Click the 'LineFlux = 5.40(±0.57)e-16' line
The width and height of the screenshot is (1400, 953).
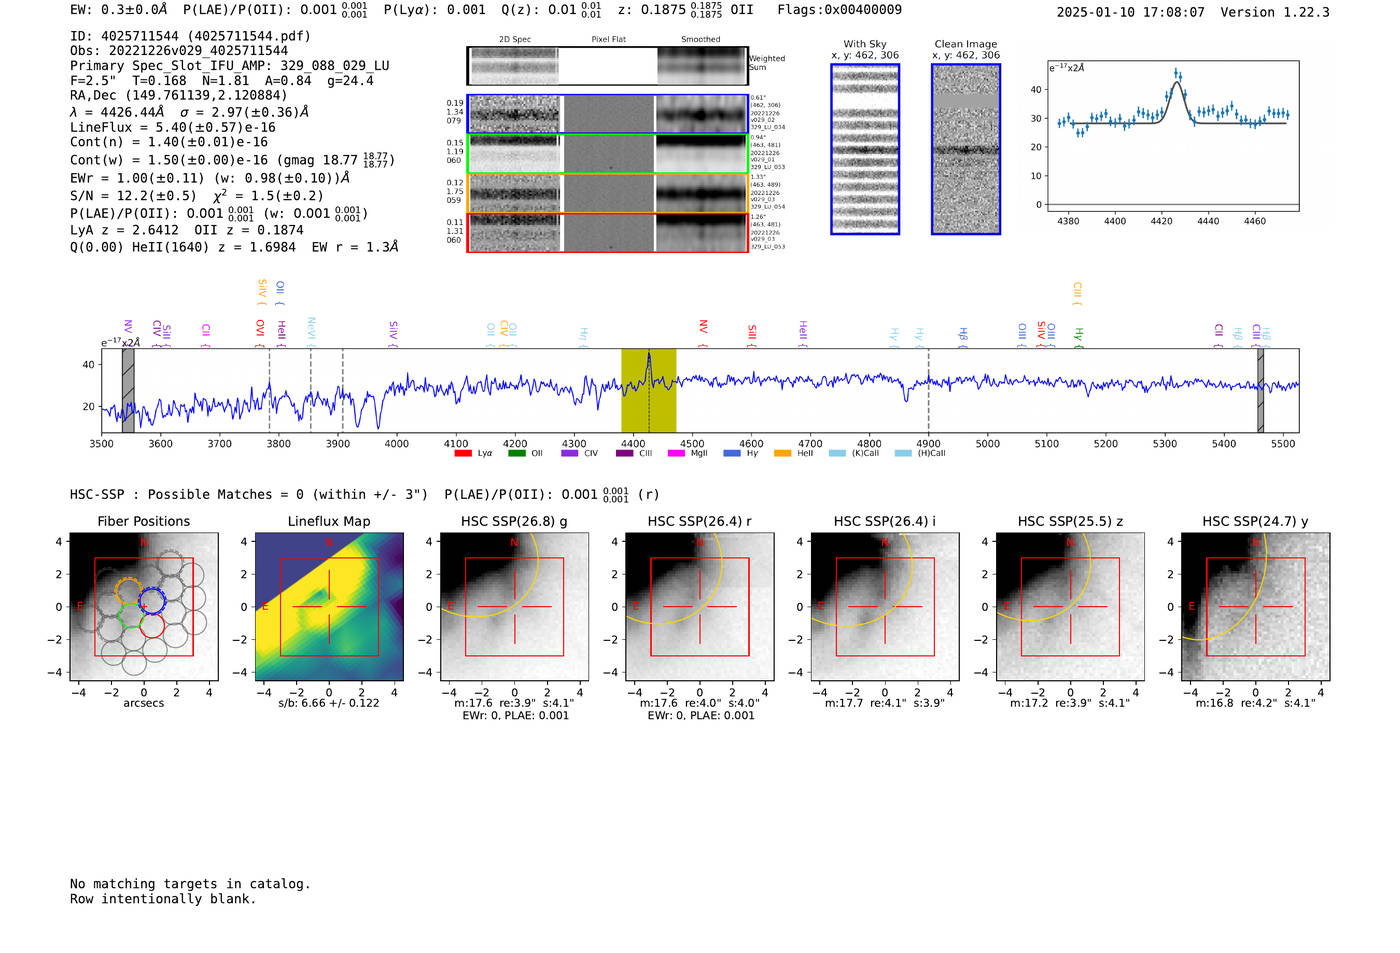pos(173,128)
